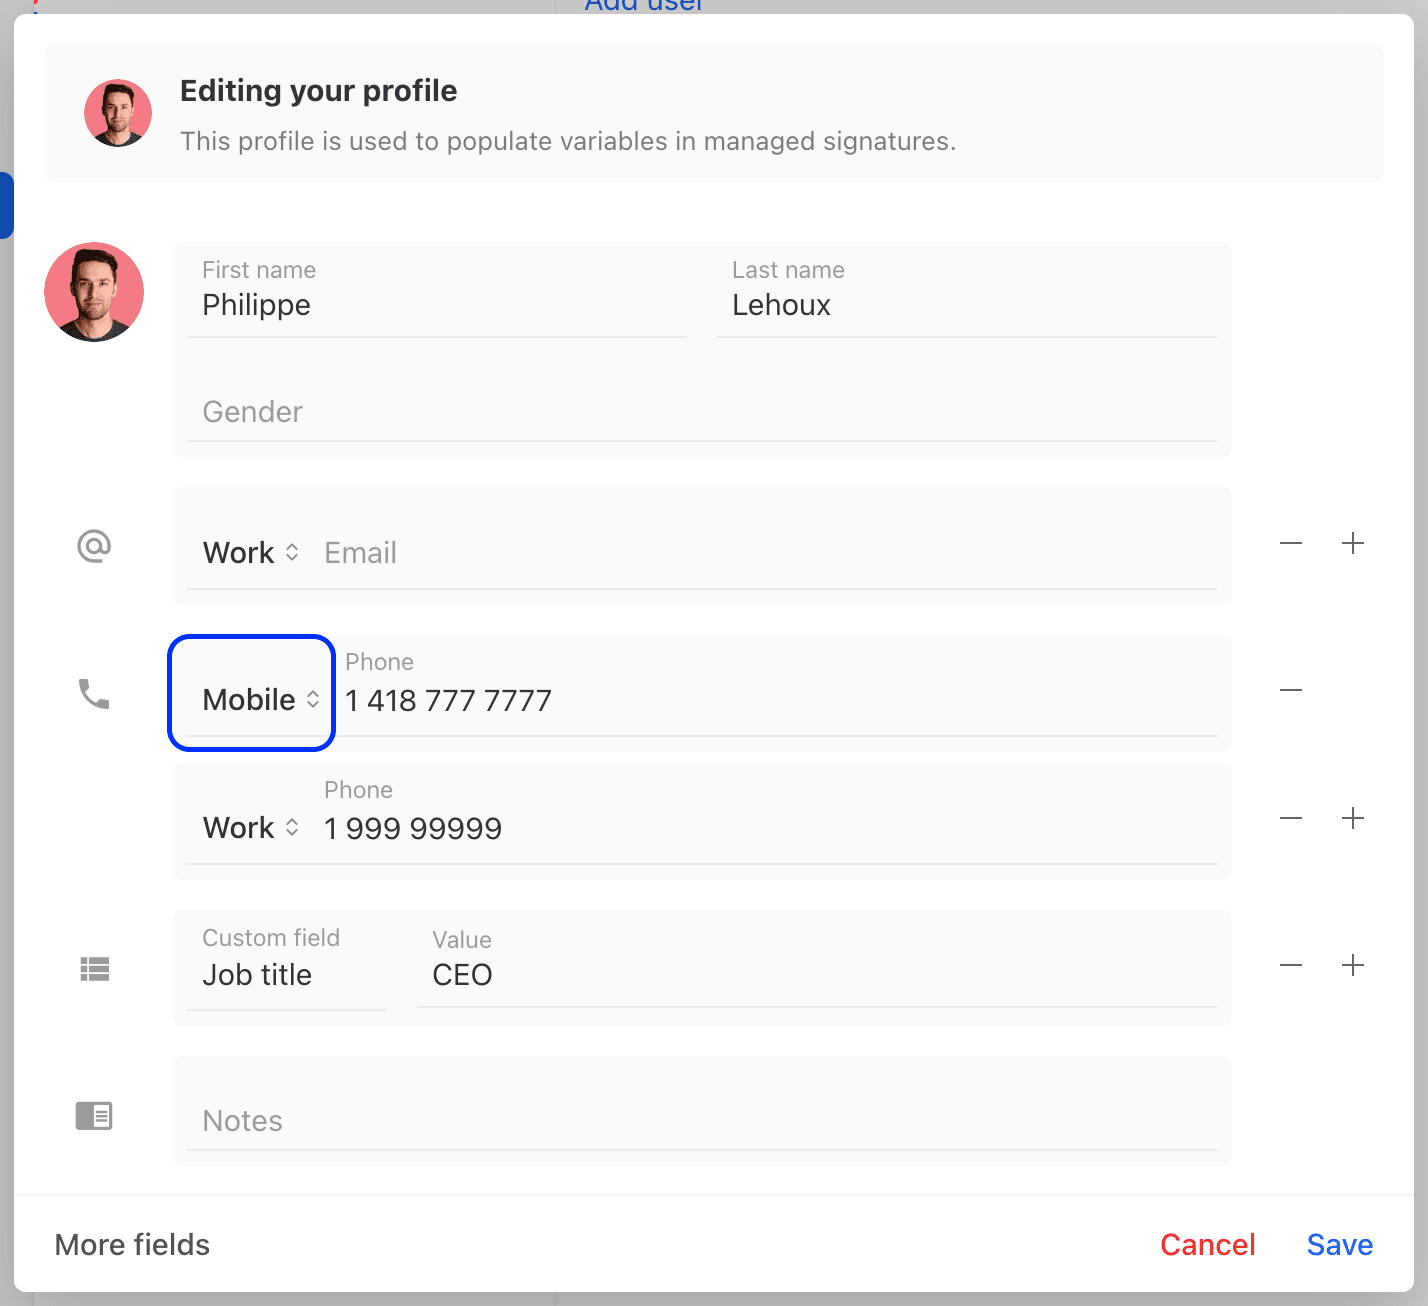Click the large profile photo beside First name

coord(94,292)
